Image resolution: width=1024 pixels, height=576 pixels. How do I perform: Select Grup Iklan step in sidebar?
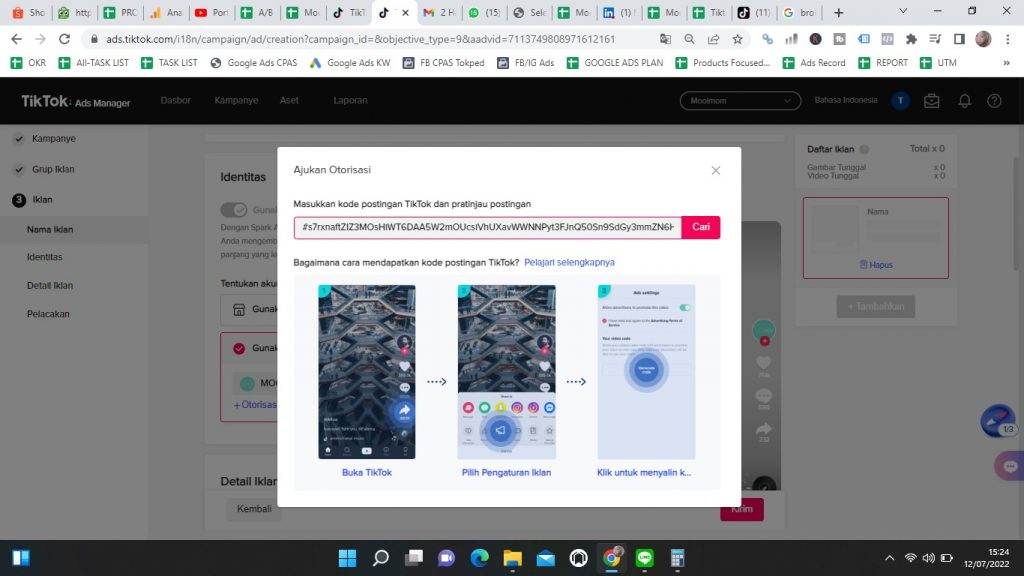(53, 169)
